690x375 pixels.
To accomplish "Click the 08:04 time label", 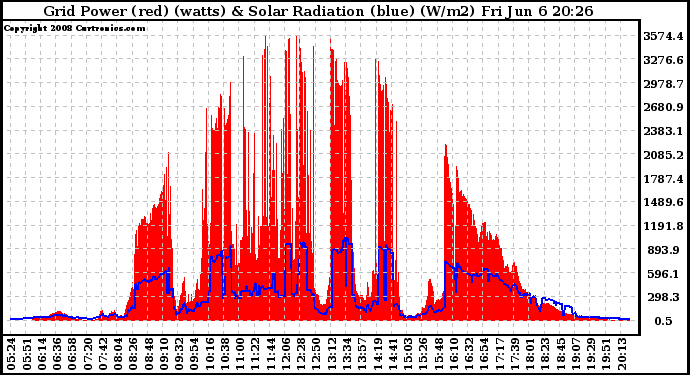I will tap(118, 354).
